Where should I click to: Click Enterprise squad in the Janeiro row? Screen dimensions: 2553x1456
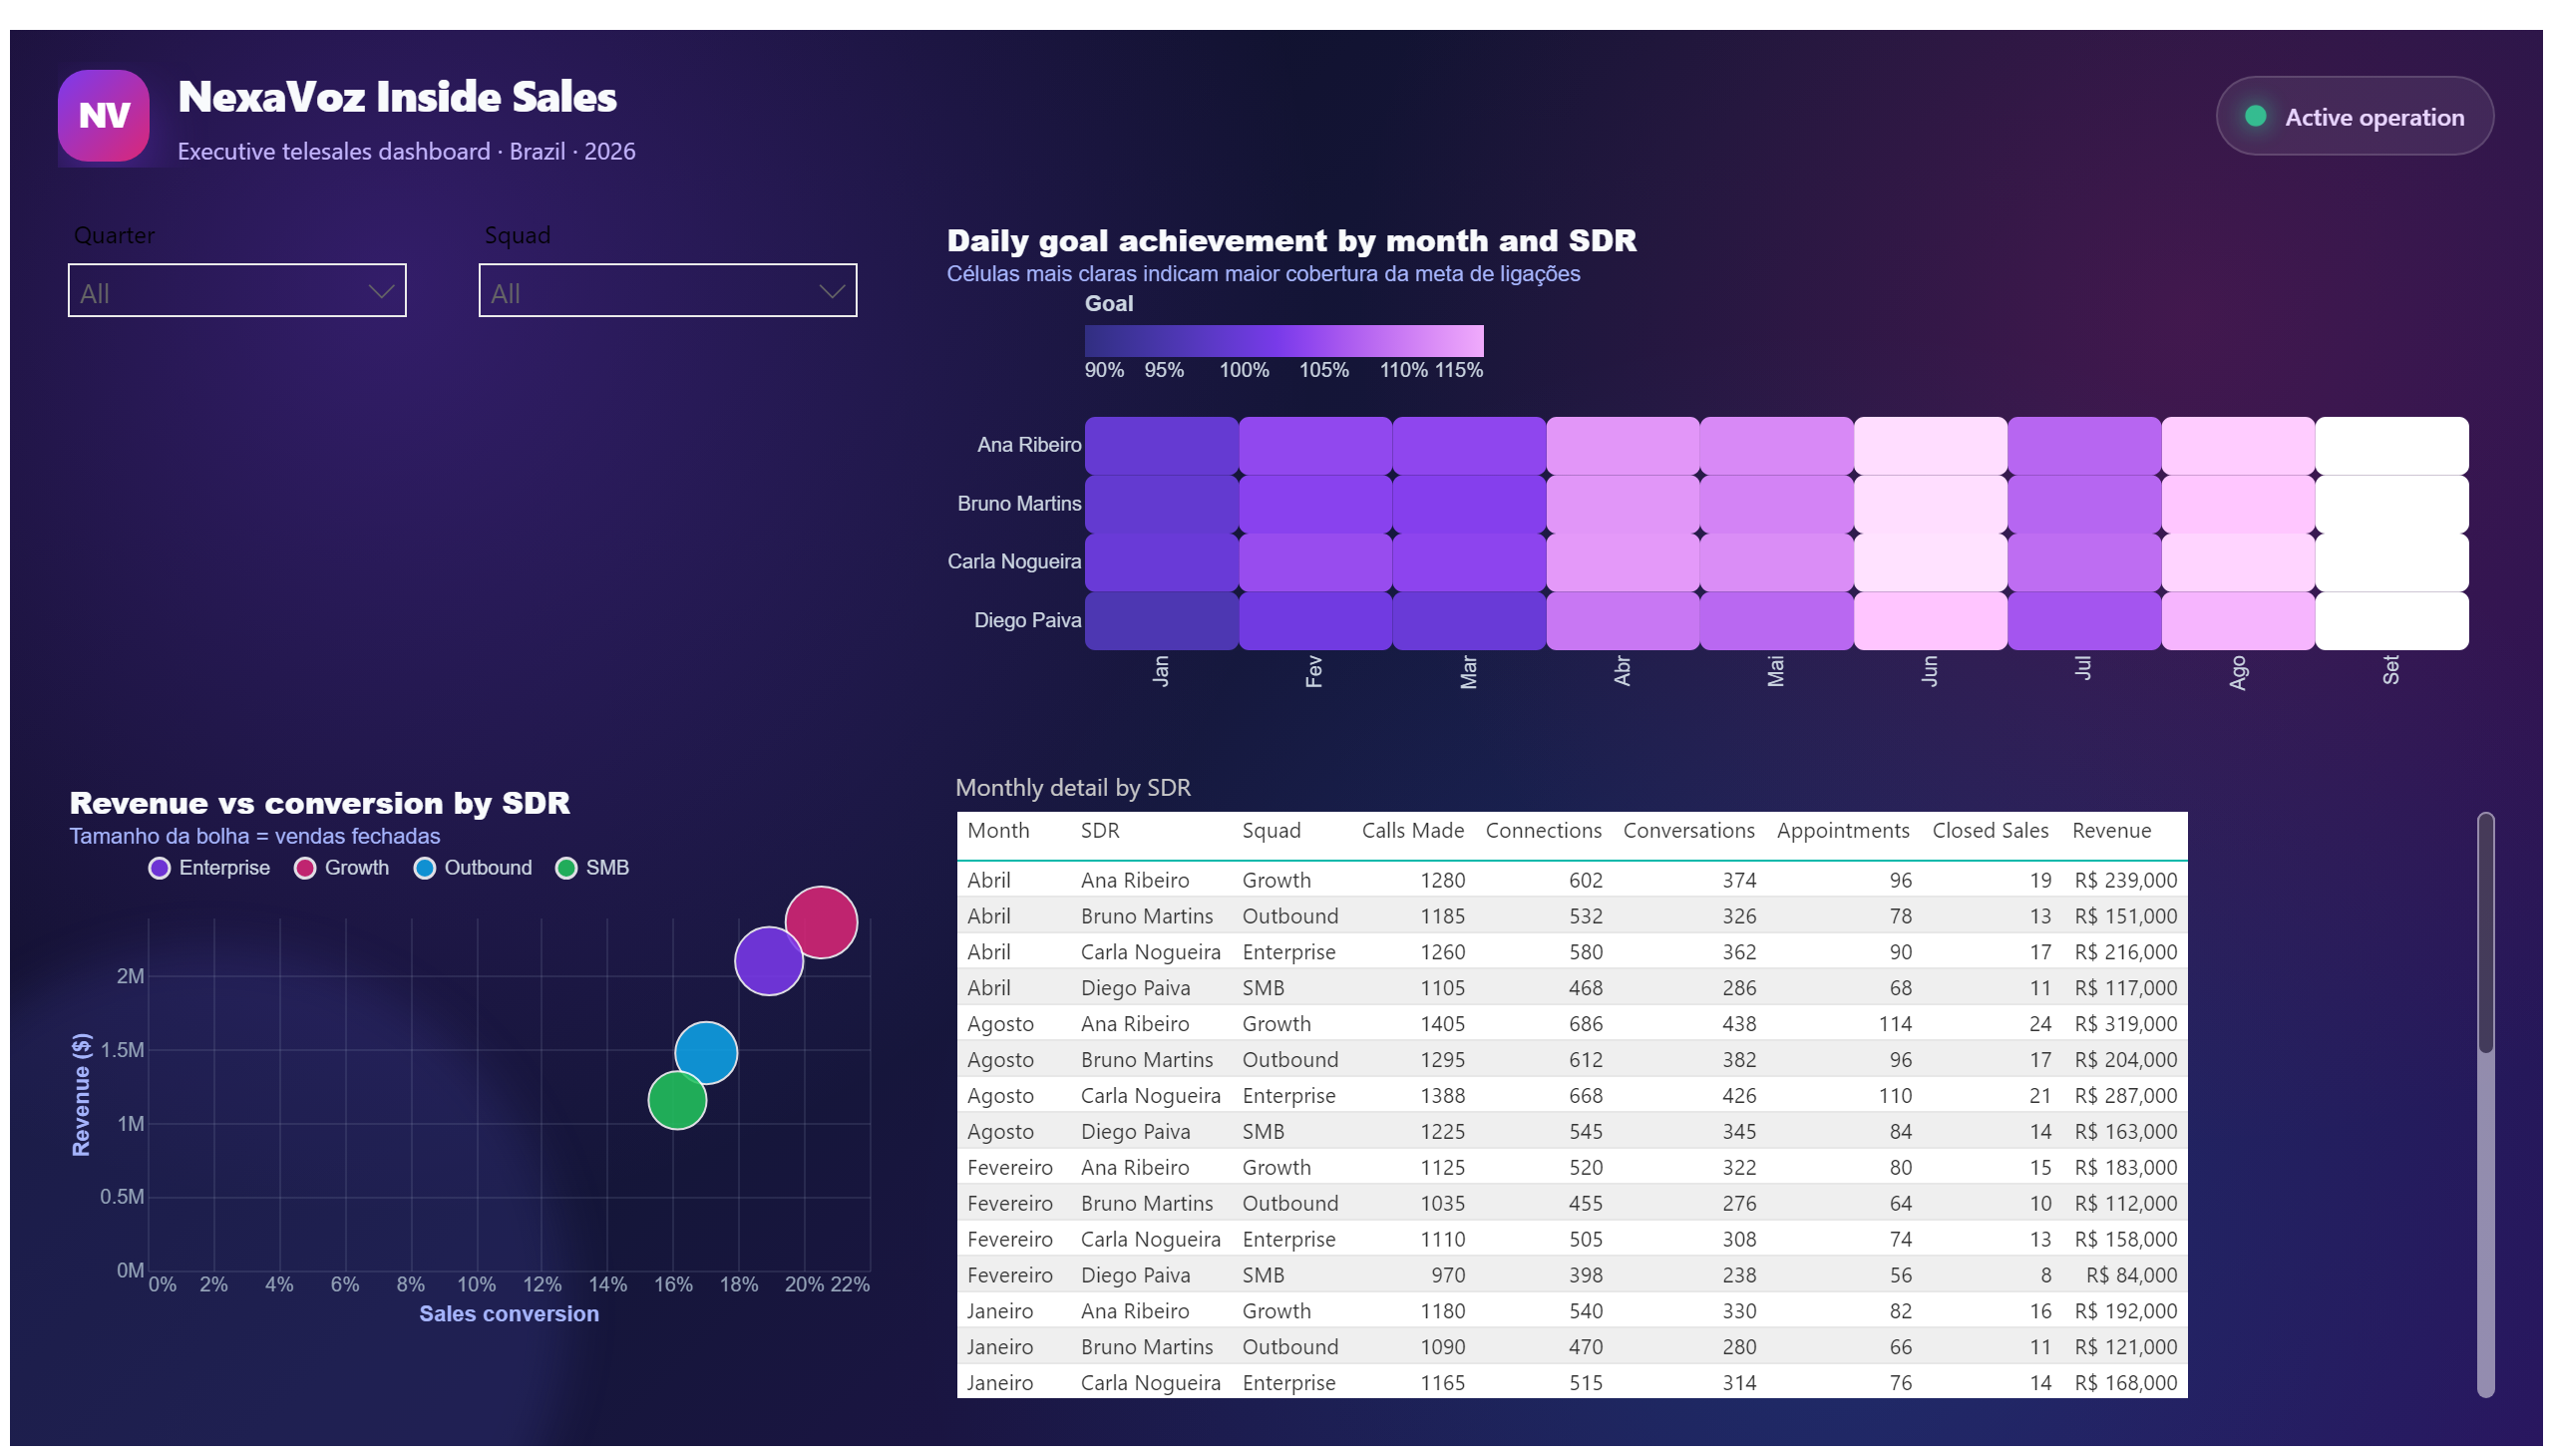(1288, 1384)
